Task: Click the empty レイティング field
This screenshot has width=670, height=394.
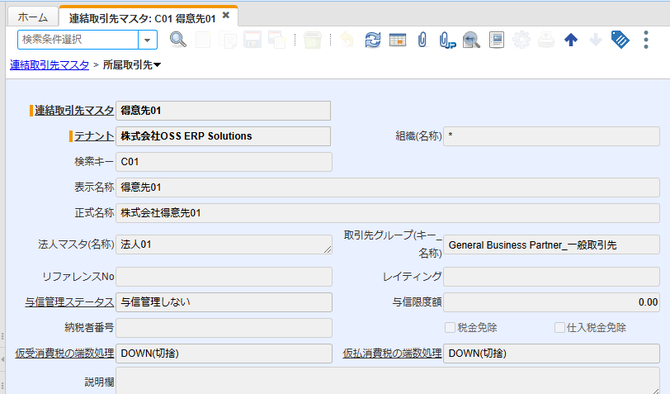Action: (x=552, y=276)
